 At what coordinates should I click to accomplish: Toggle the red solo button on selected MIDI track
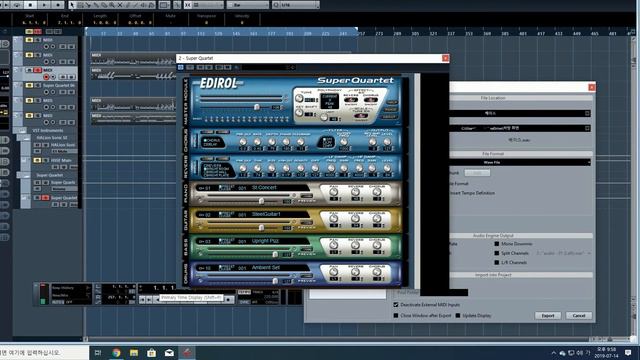(38, 70)
